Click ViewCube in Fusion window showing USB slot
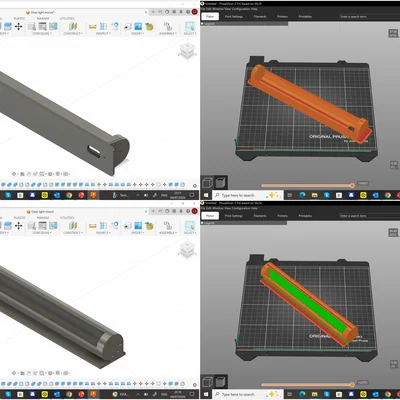Viewport: 400px width, 400px height. tap(187, 51)
